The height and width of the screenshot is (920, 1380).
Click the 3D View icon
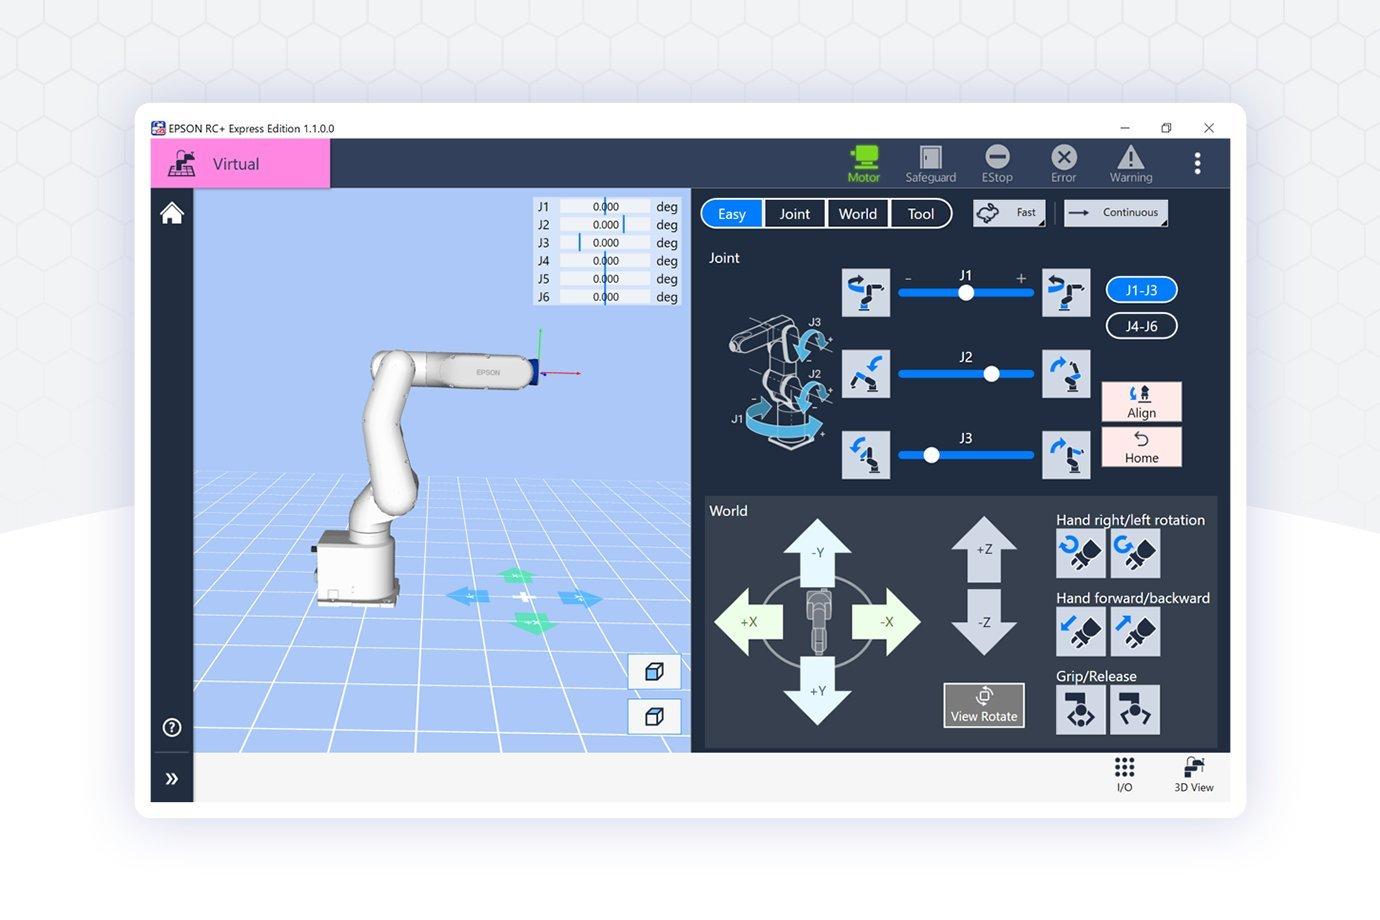tap(1193, 774)
